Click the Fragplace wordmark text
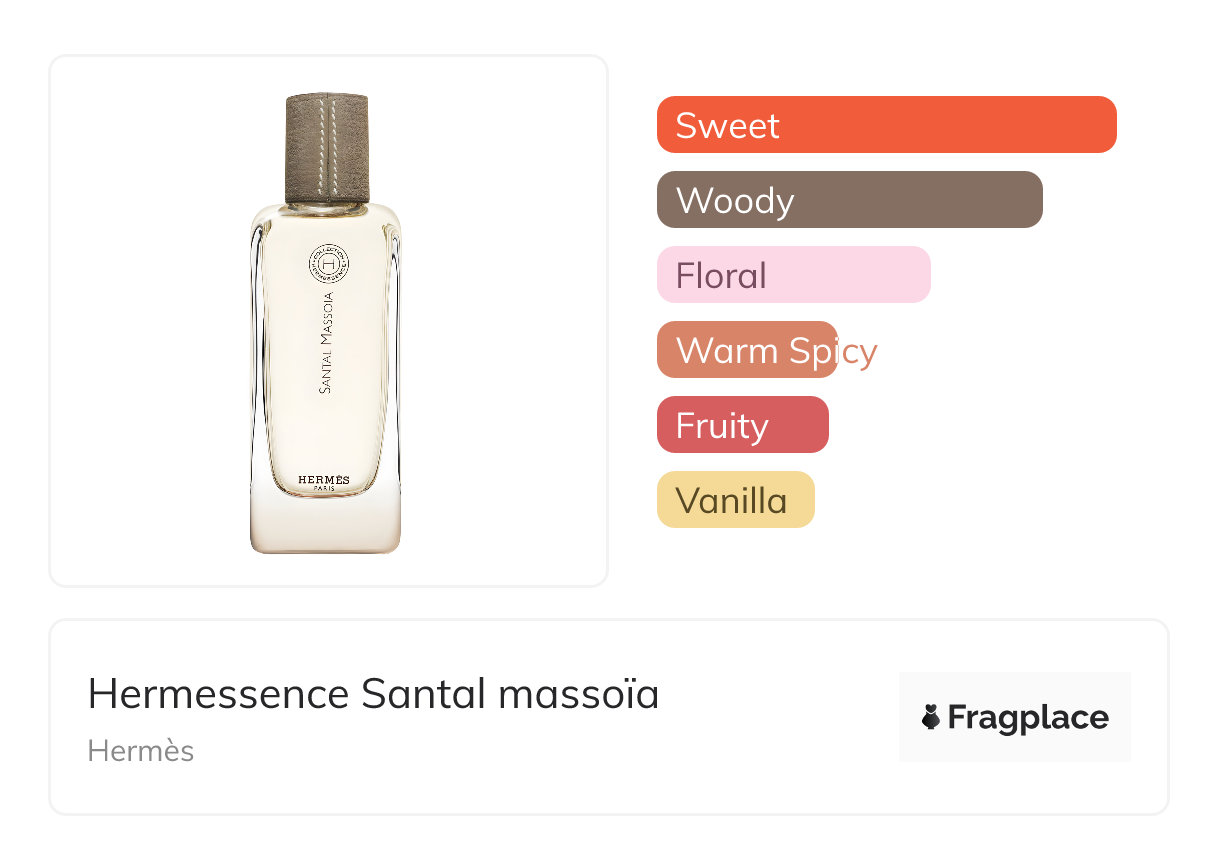Image resolution: width=1218 pixels, height=864 pixels. tap(1028, 717)
